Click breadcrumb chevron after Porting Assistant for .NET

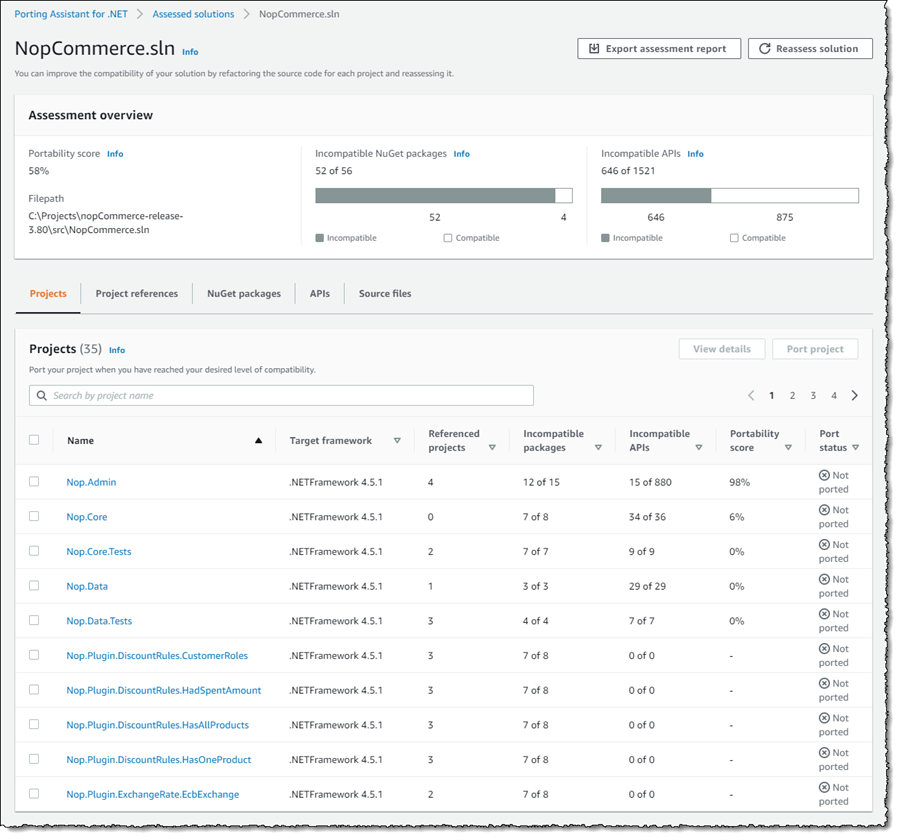(x=139, y=14)
